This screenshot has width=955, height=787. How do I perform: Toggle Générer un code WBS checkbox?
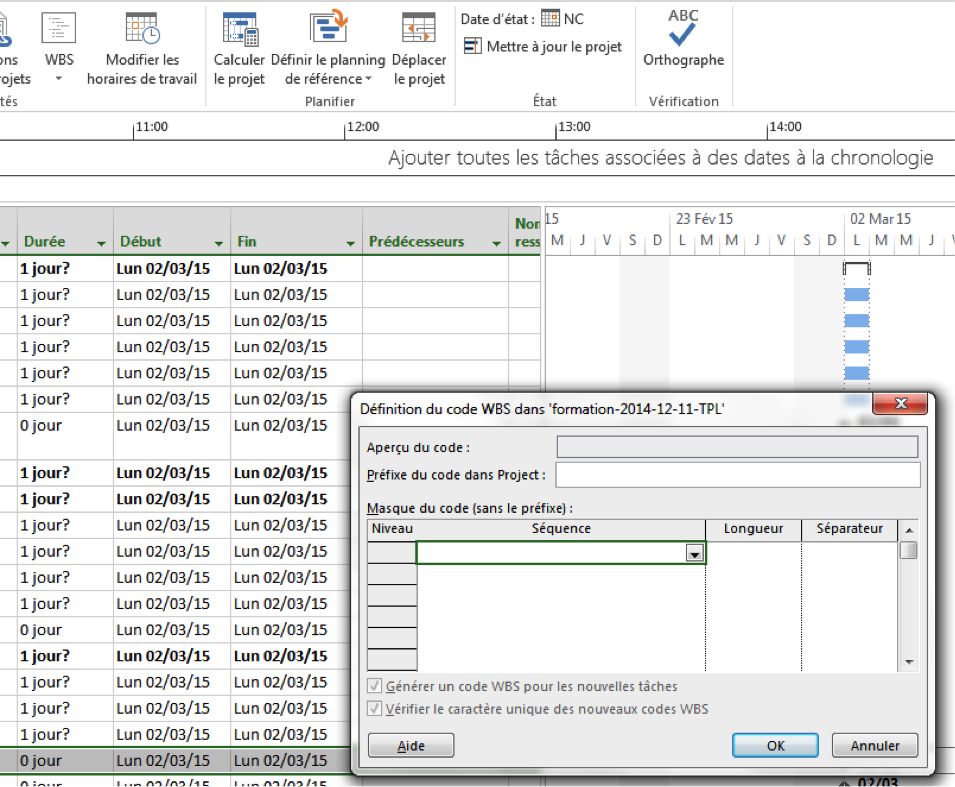click(375, 686)
